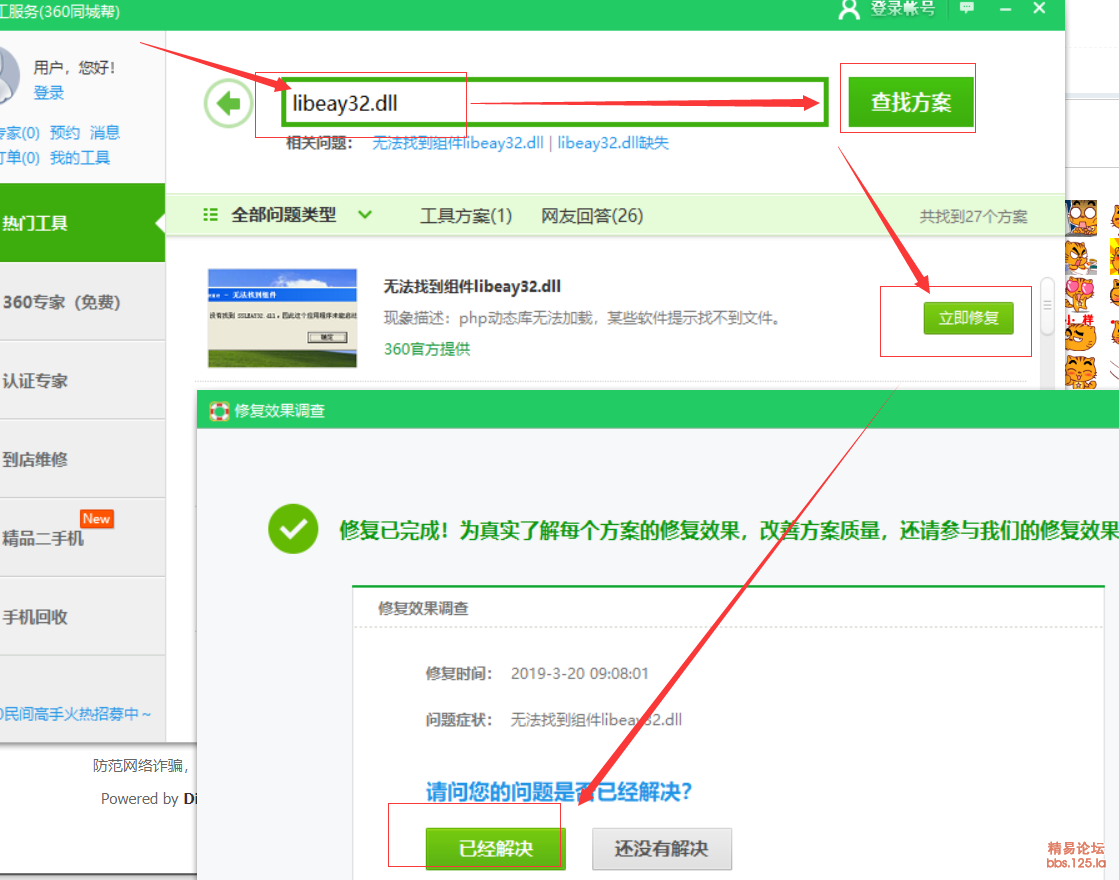Select 360专家（免费）in the sidebar

tap(82, 302)
